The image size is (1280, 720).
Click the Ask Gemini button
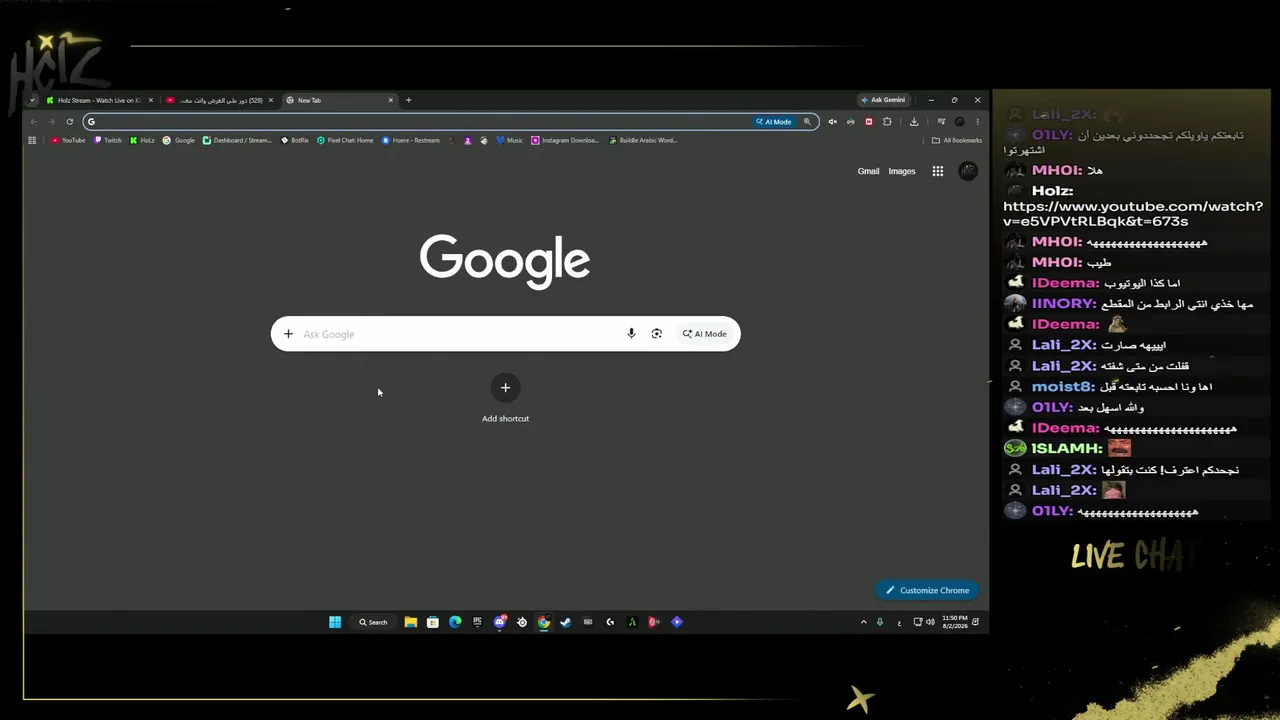tap(883, 100)
